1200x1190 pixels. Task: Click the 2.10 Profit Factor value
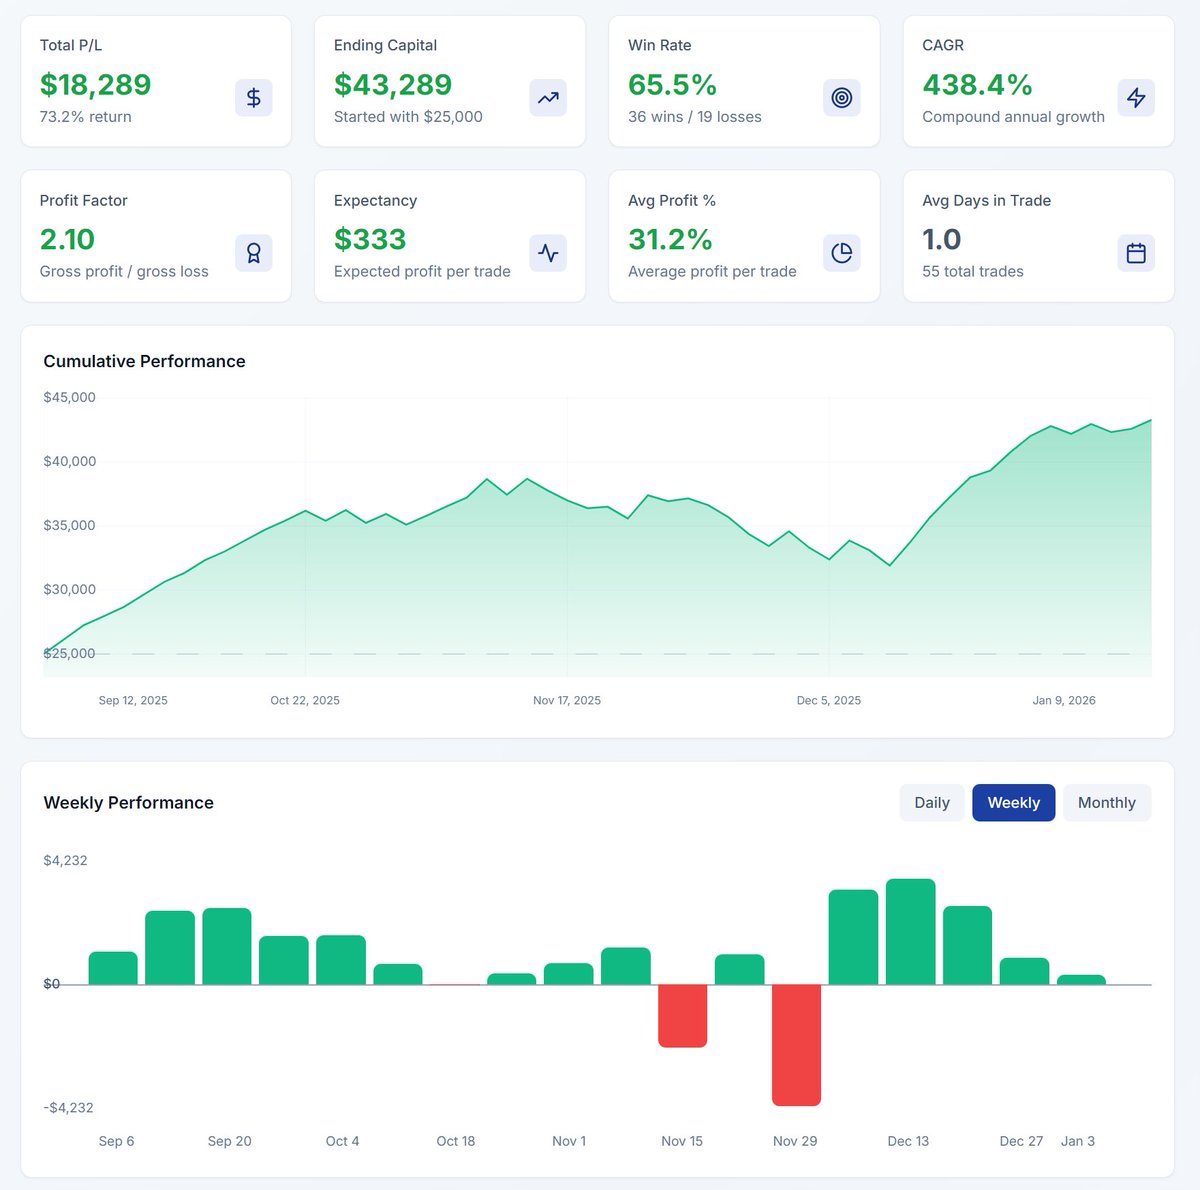(67, 240)
